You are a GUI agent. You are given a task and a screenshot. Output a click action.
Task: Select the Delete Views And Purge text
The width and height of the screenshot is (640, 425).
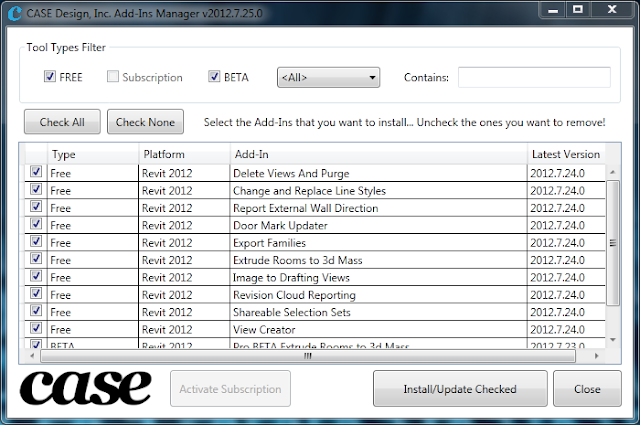point(291,174)
